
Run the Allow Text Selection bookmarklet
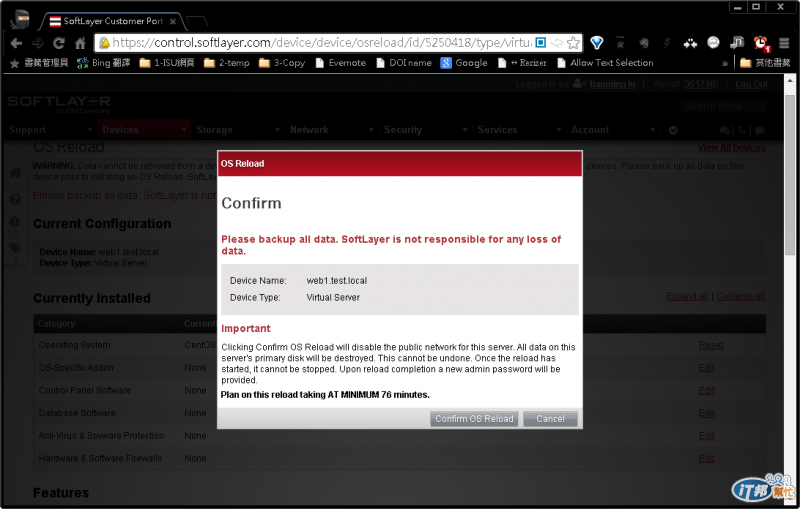[x=605, y=63]
